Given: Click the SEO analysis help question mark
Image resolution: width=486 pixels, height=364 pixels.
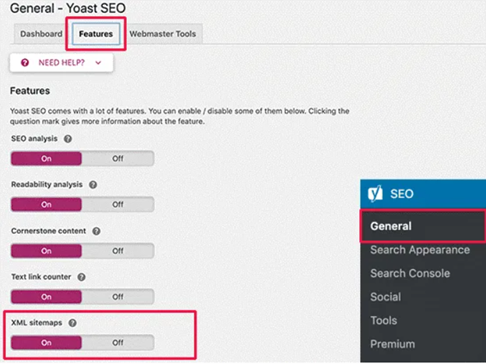Looking at the screenshot, I should coord(68,139).
